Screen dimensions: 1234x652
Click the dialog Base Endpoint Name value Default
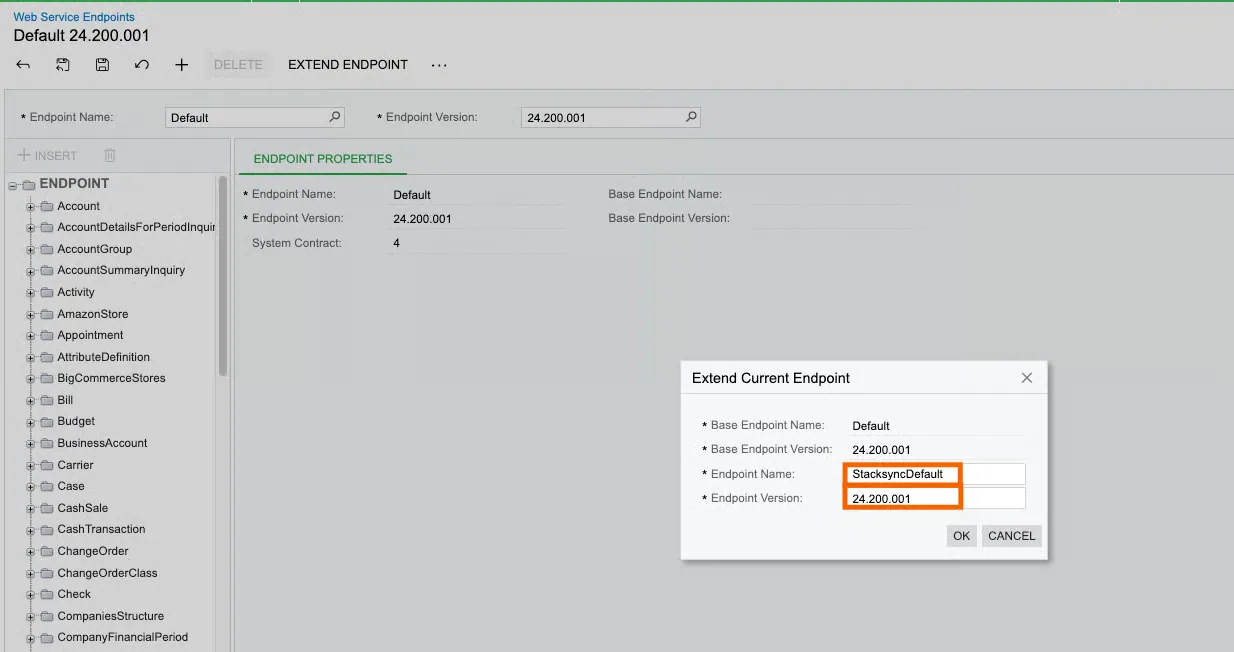pyautogui.click(x=871, y=426)
